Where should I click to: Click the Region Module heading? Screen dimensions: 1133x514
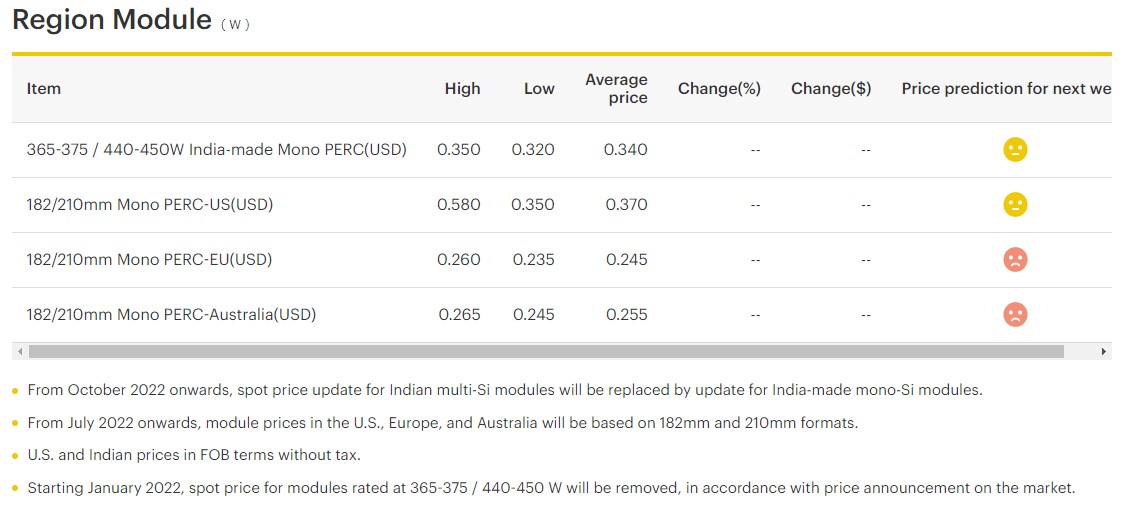112,20
